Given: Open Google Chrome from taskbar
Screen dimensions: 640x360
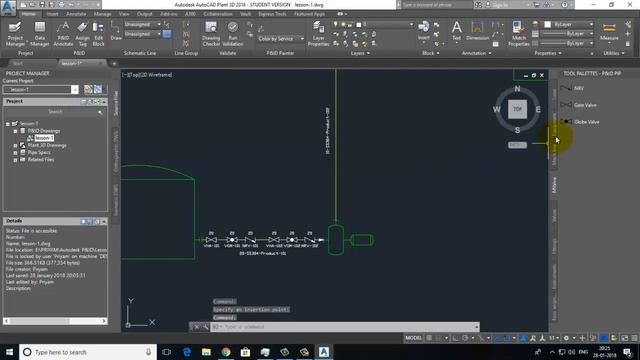Looking at the screenshot, I should point(226,352).
